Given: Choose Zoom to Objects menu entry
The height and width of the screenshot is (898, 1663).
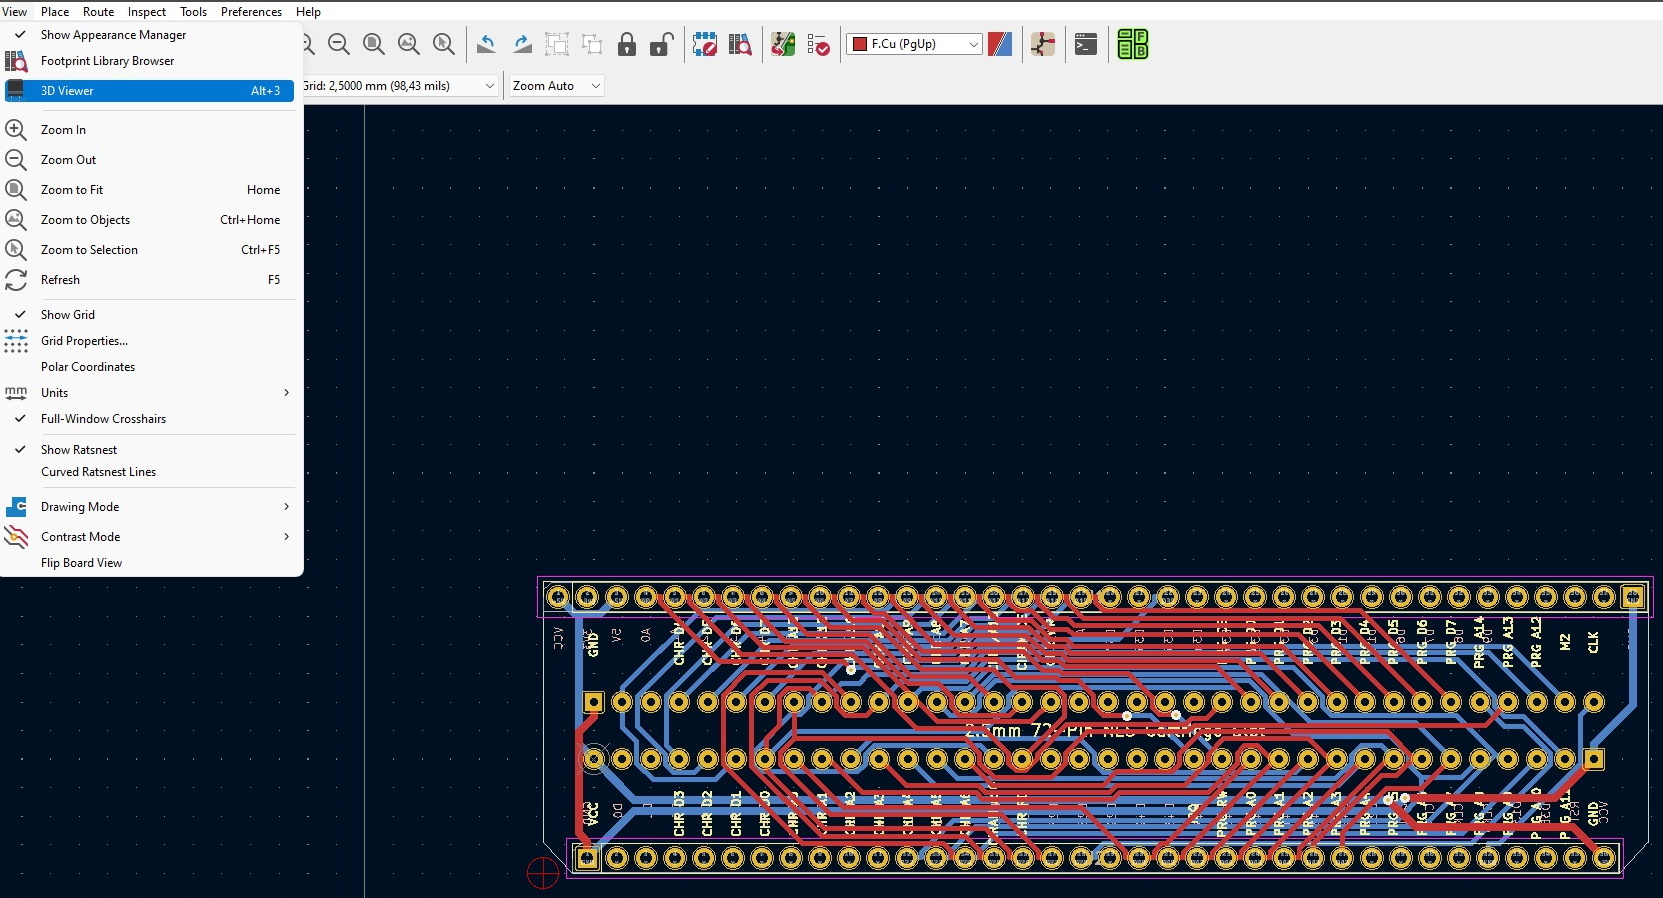Looking at the screenshot, I should (150, 220).
